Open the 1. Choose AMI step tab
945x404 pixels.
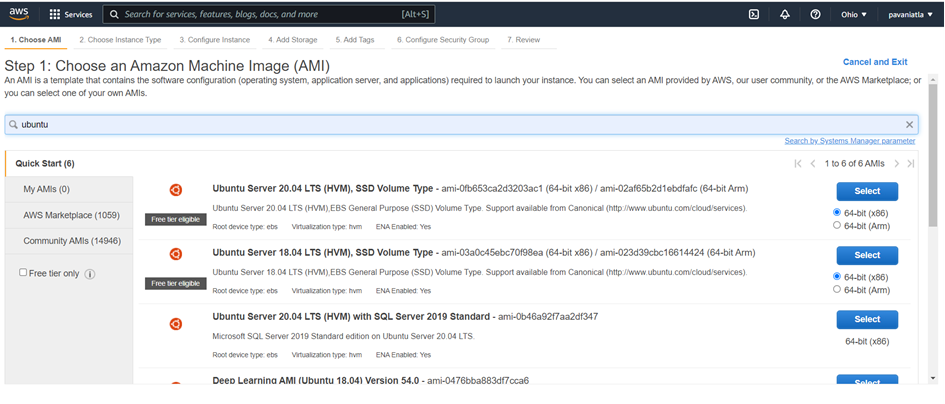[x=36, y=40]
